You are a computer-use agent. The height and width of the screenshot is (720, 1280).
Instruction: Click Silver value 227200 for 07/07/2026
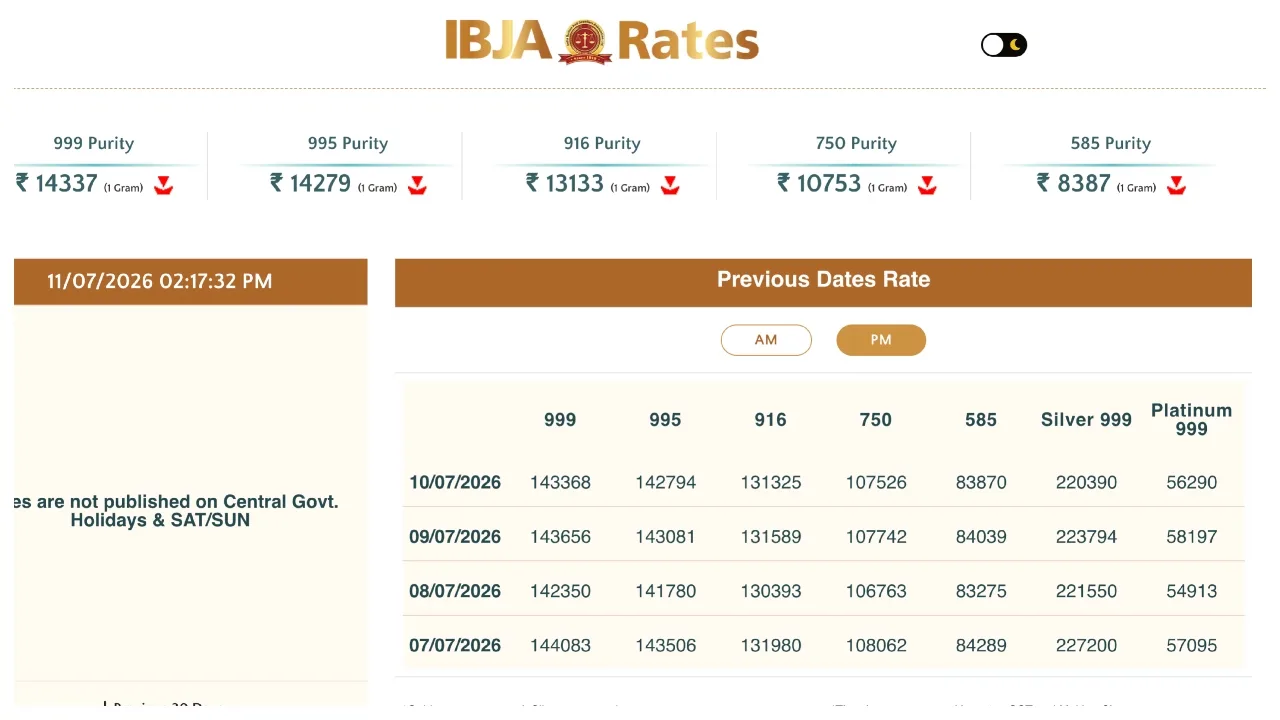pos(1086,645)
